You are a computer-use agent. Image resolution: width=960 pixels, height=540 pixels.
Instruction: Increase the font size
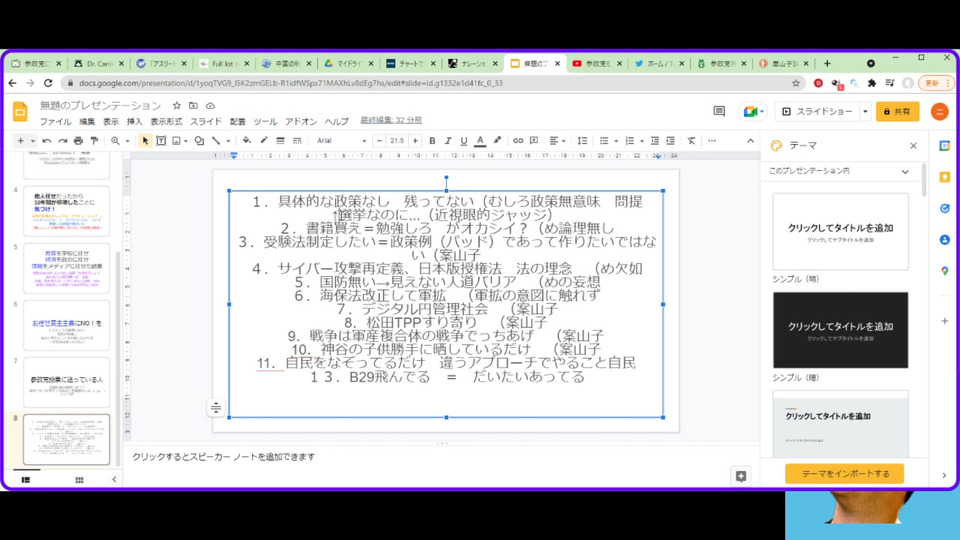click(415, 141)
